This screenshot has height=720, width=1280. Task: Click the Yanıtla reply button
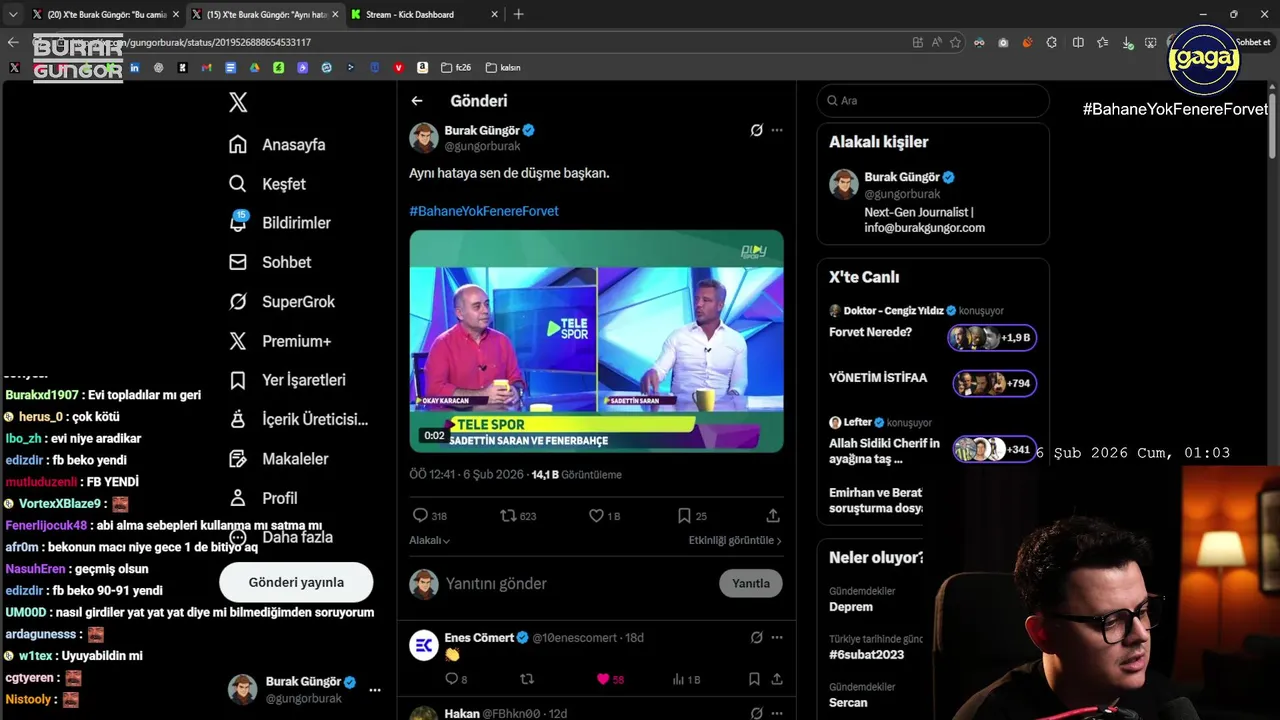point(751,583)
